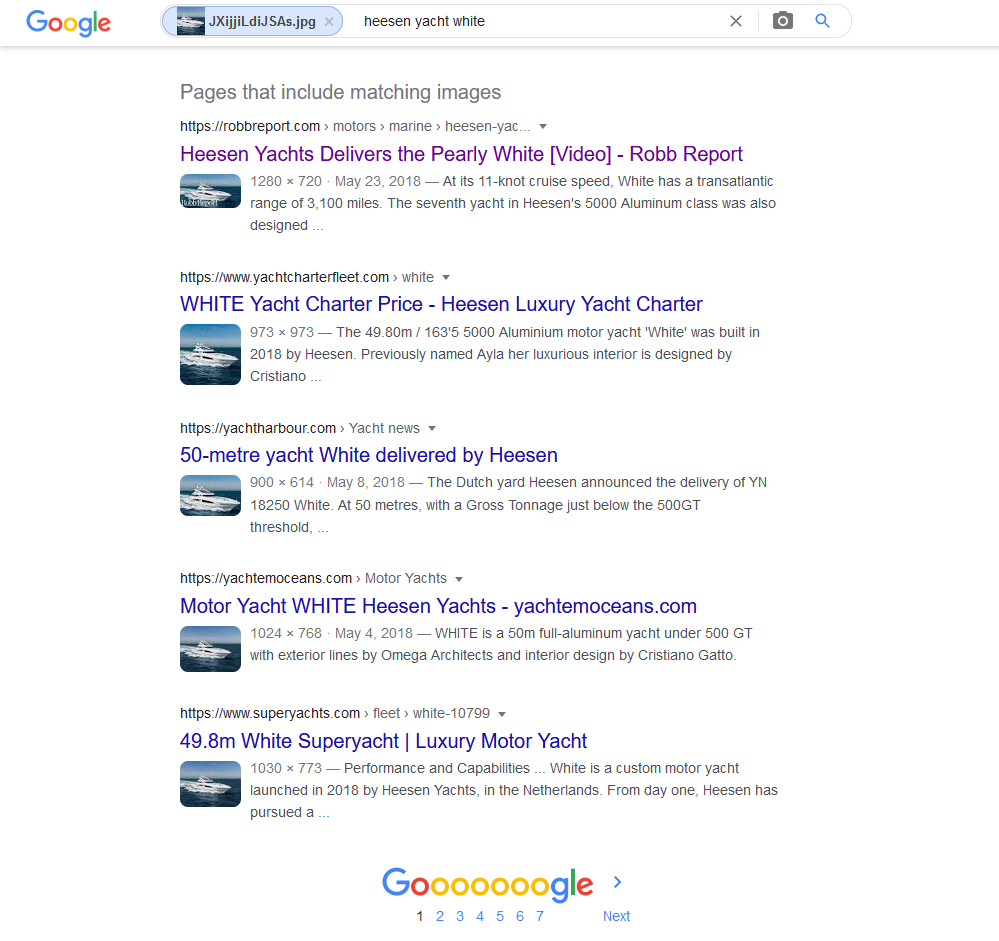The width and height of the screenshot is (999, 941).
Task: Expand the yachtemoceans.com result options arrow
Action: tap(459, 579)
